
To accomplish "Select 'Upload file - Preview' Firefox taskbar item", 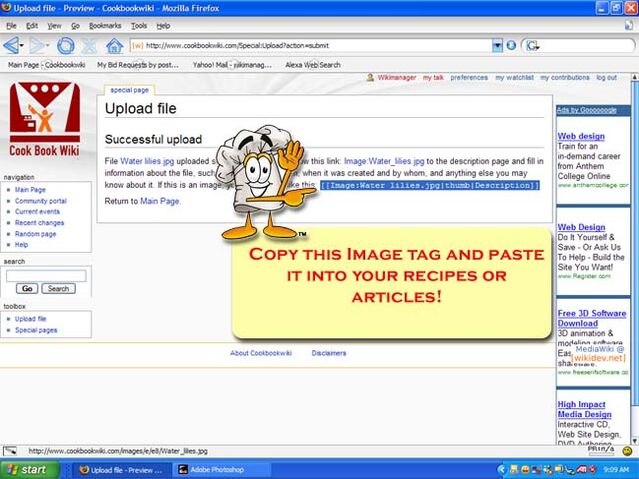I will point(123,470).
